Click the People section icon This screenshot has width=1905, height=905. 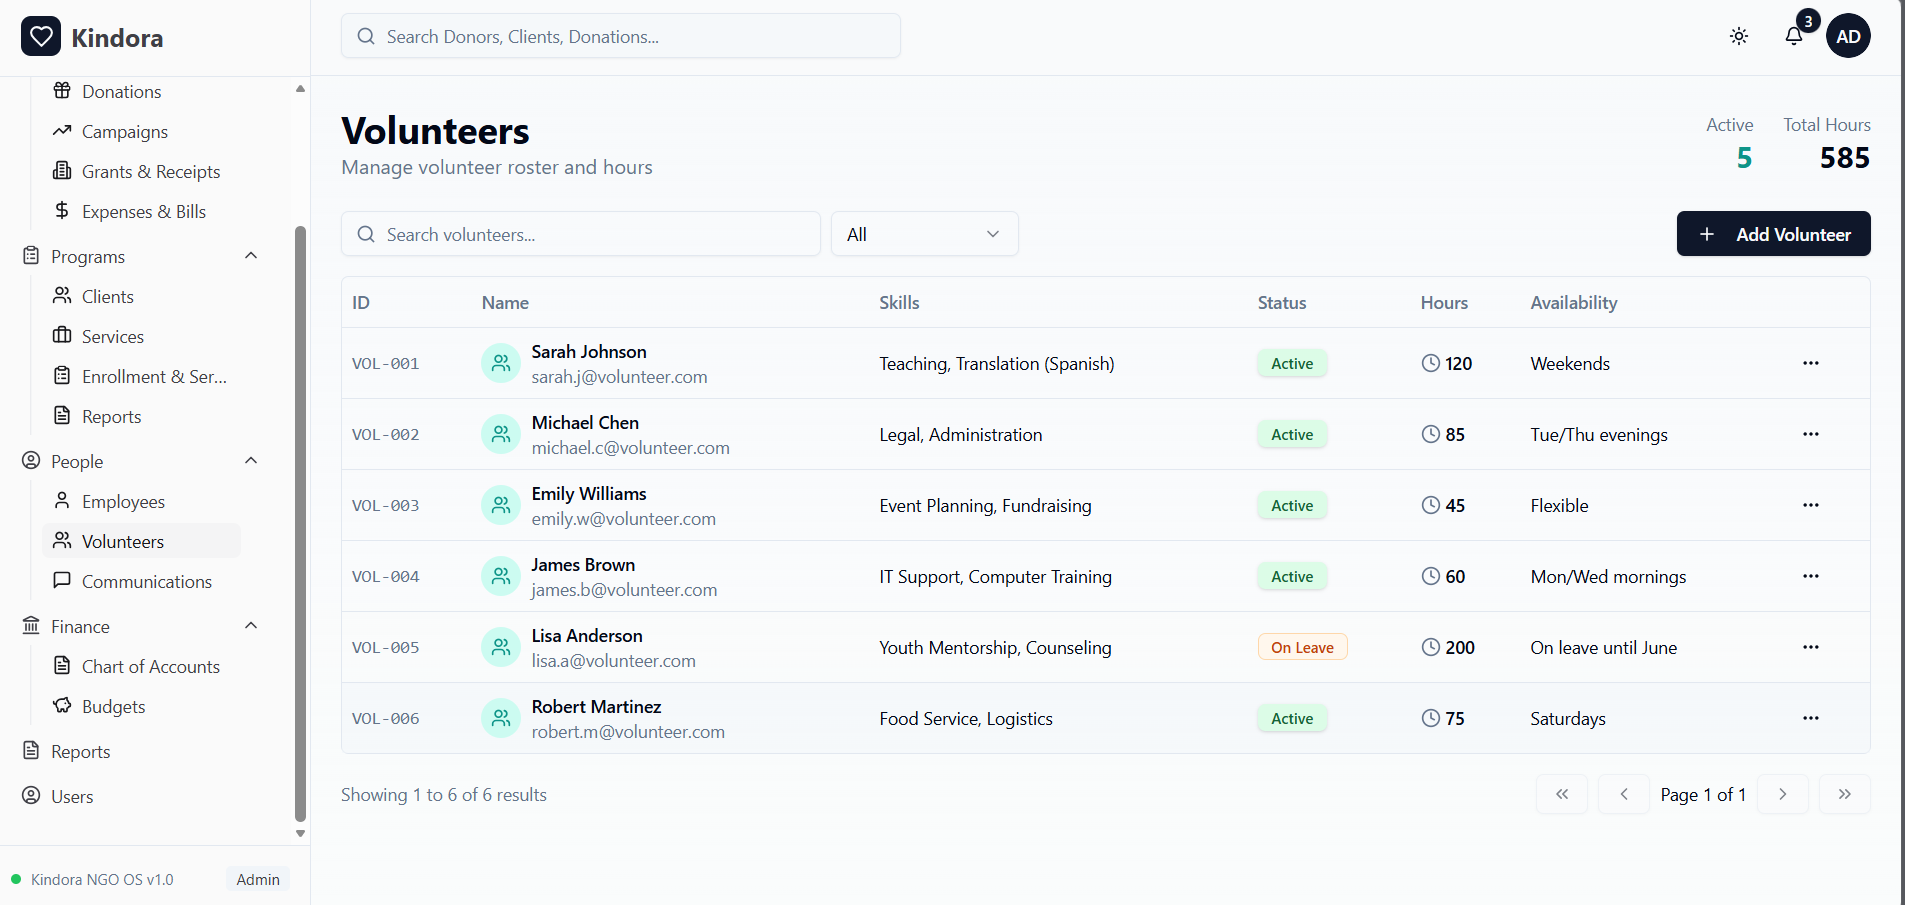tap(31, 461)
